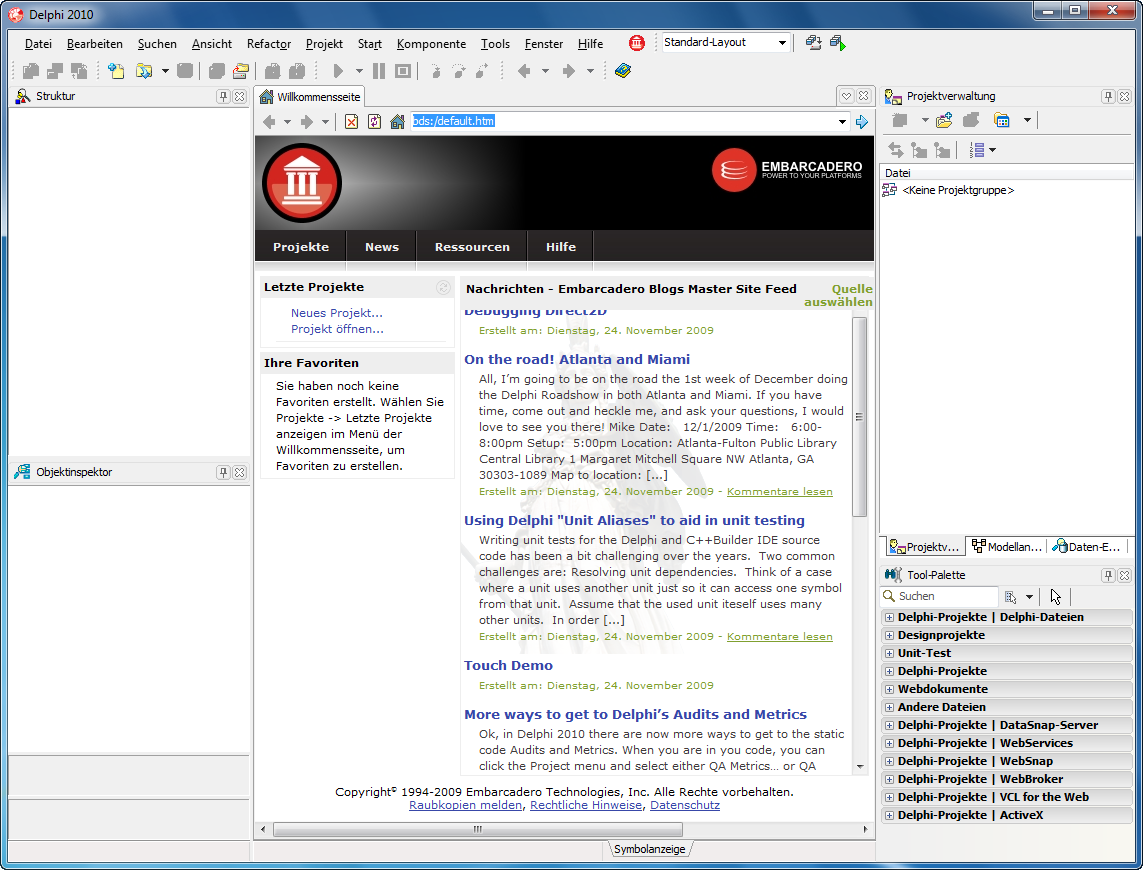
Task: Open the Touch Demo article link
Action: pos(508,665)
